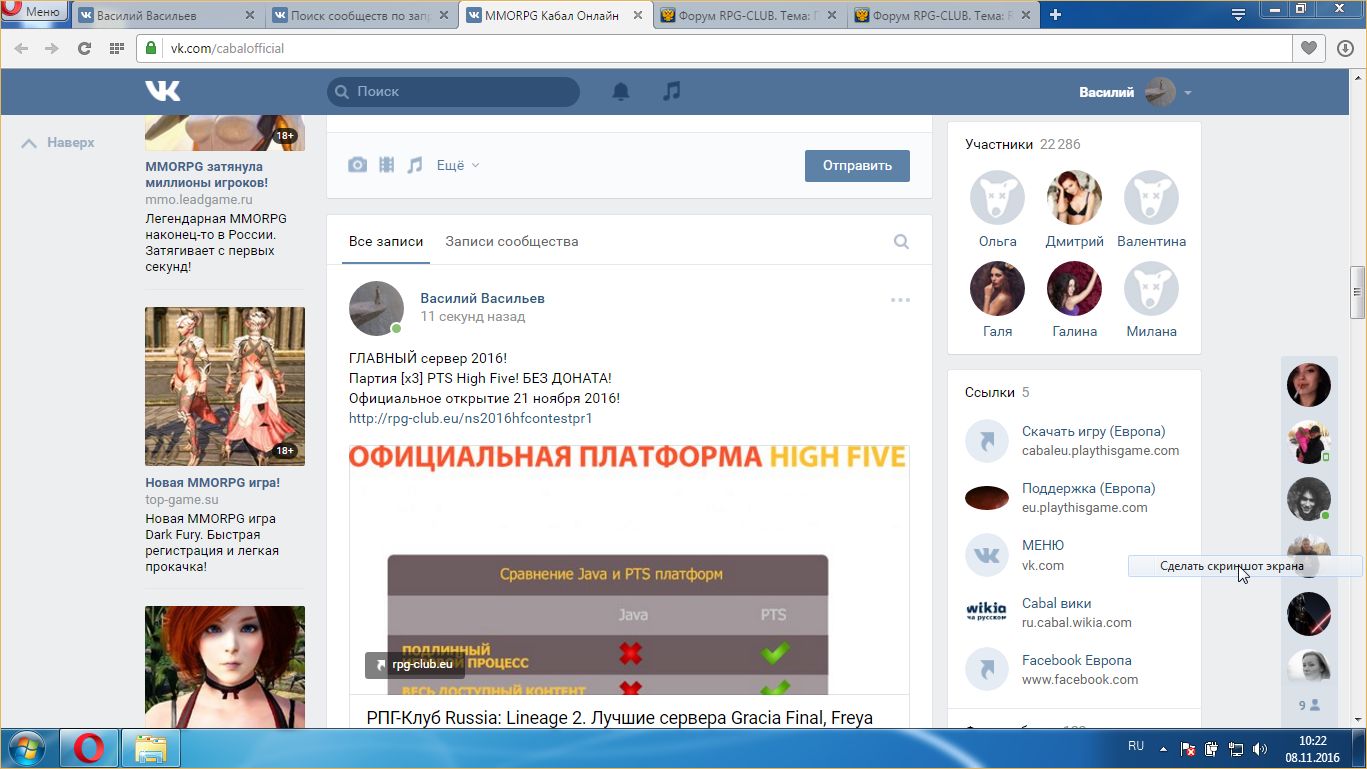Open post options three-dots menu
The image size is (1367, 769).
coord(900,300)
